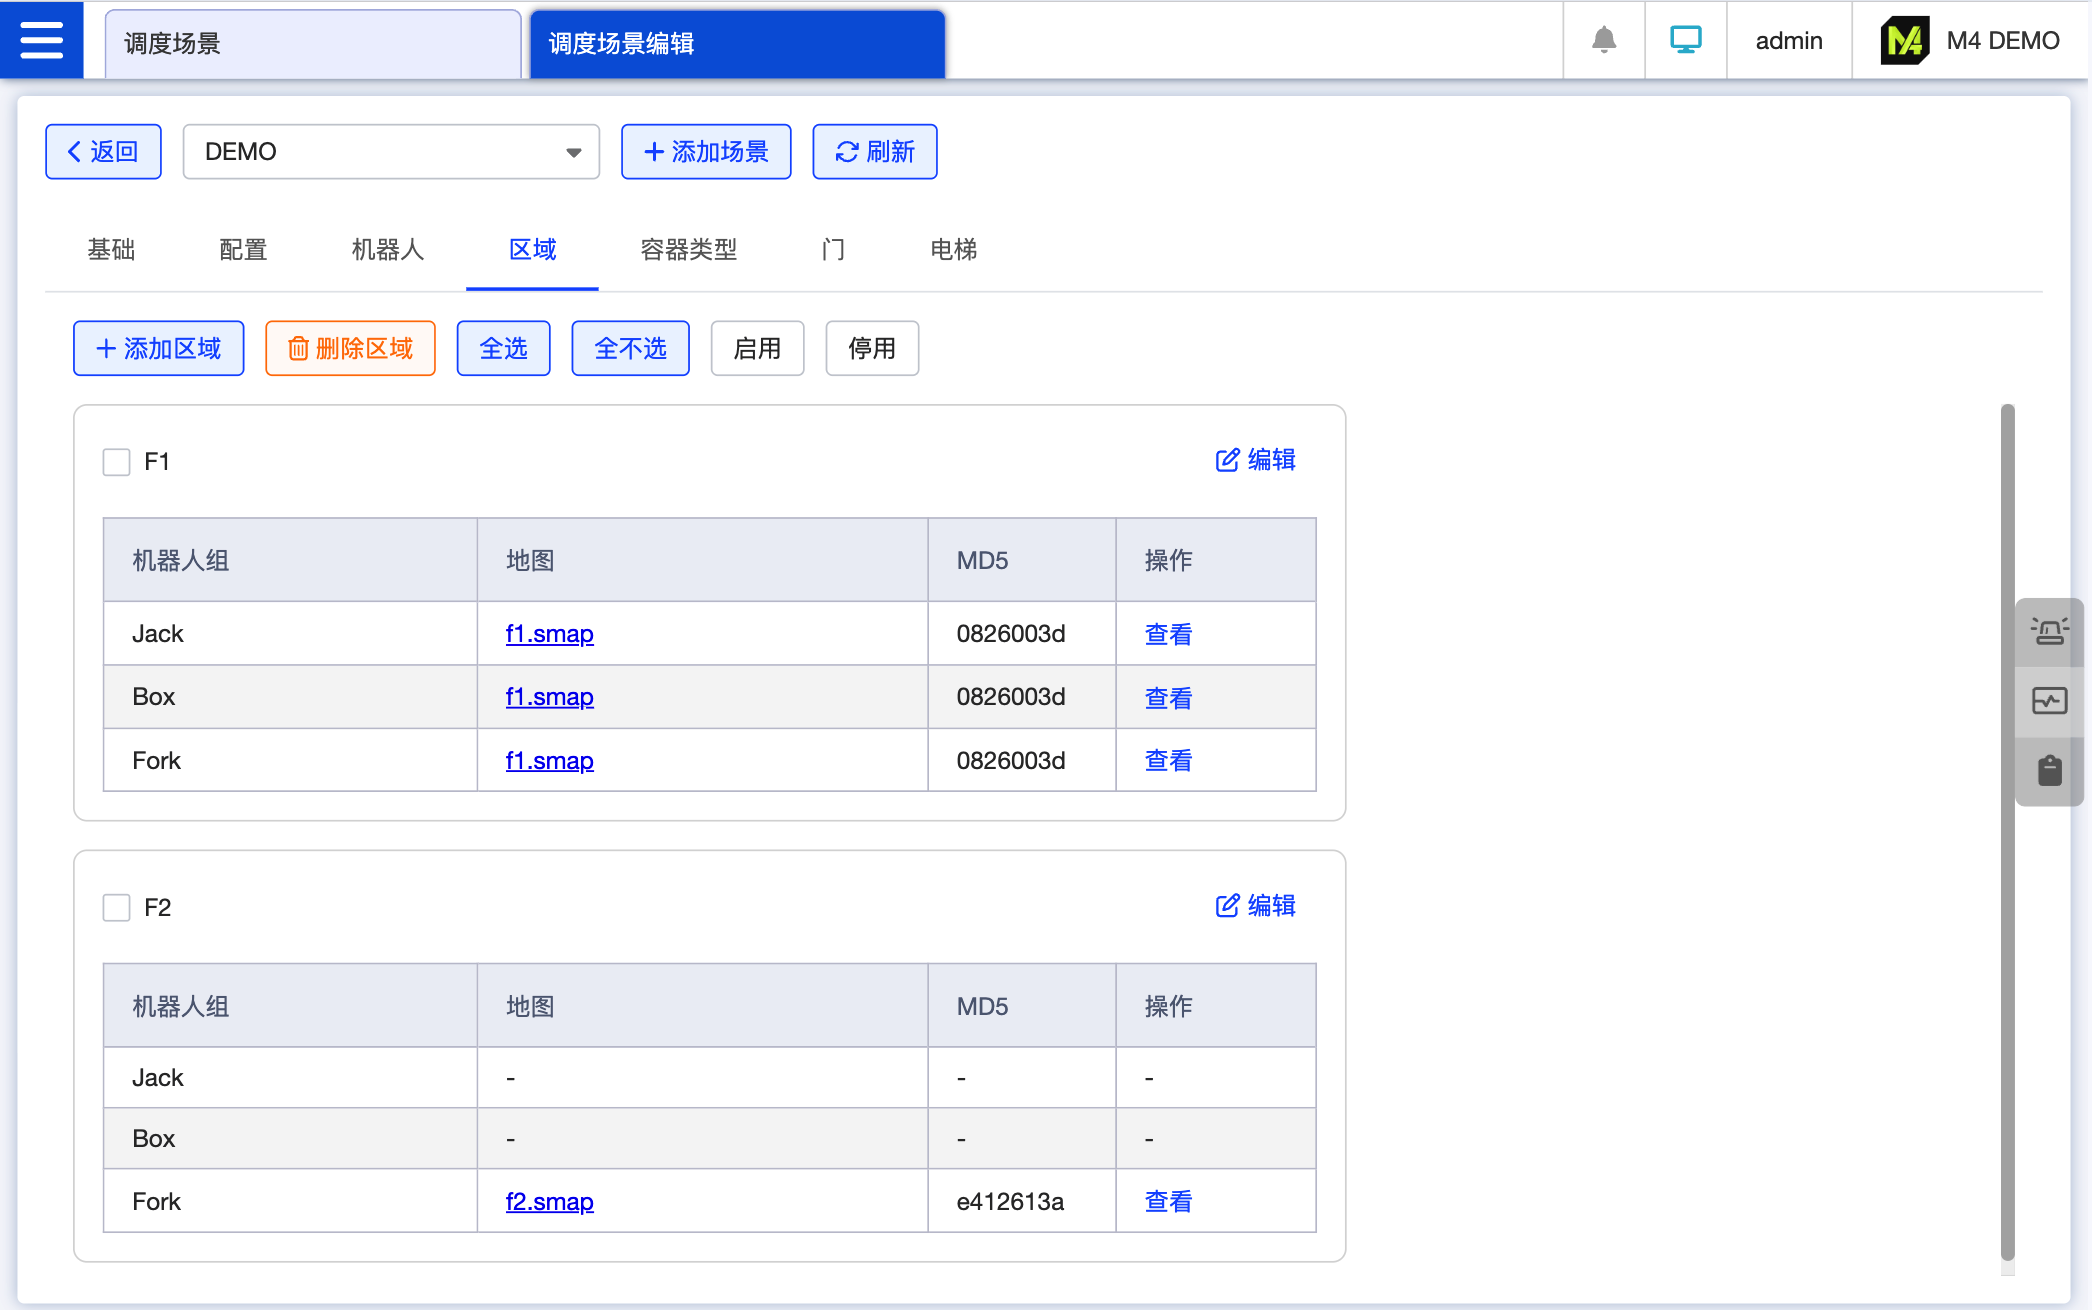This screenshot has height=1310, width=2092.
Task: Switch to the 机器人 tab
Action: [x=388, y=250]
